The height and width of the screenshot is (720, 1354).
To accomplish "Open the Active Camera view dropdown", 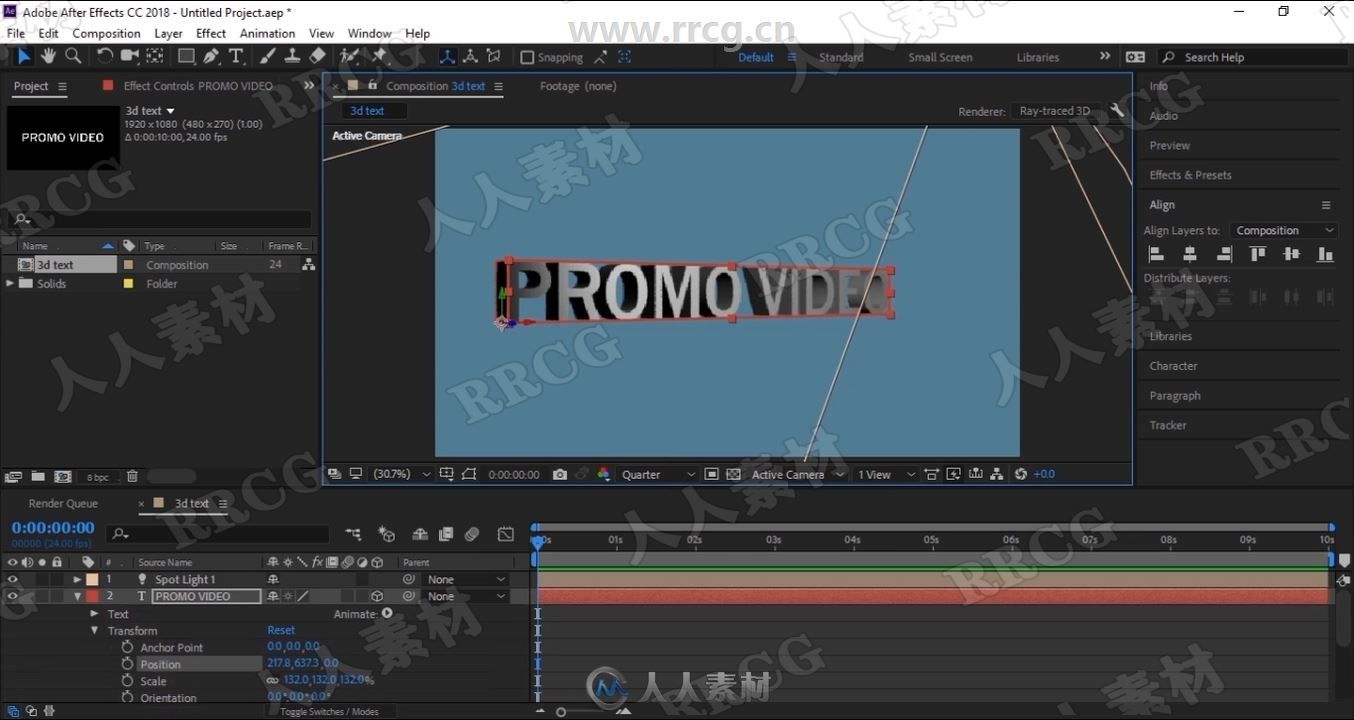I will pos(798,474).
